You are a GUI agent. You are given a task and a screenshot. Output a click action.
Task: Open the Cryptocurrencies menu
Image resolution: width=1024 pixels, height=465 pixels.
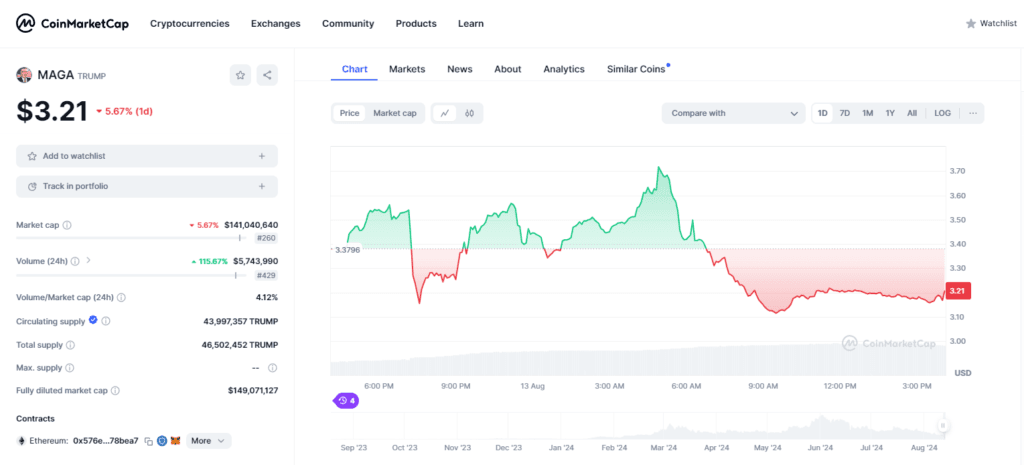189,24
